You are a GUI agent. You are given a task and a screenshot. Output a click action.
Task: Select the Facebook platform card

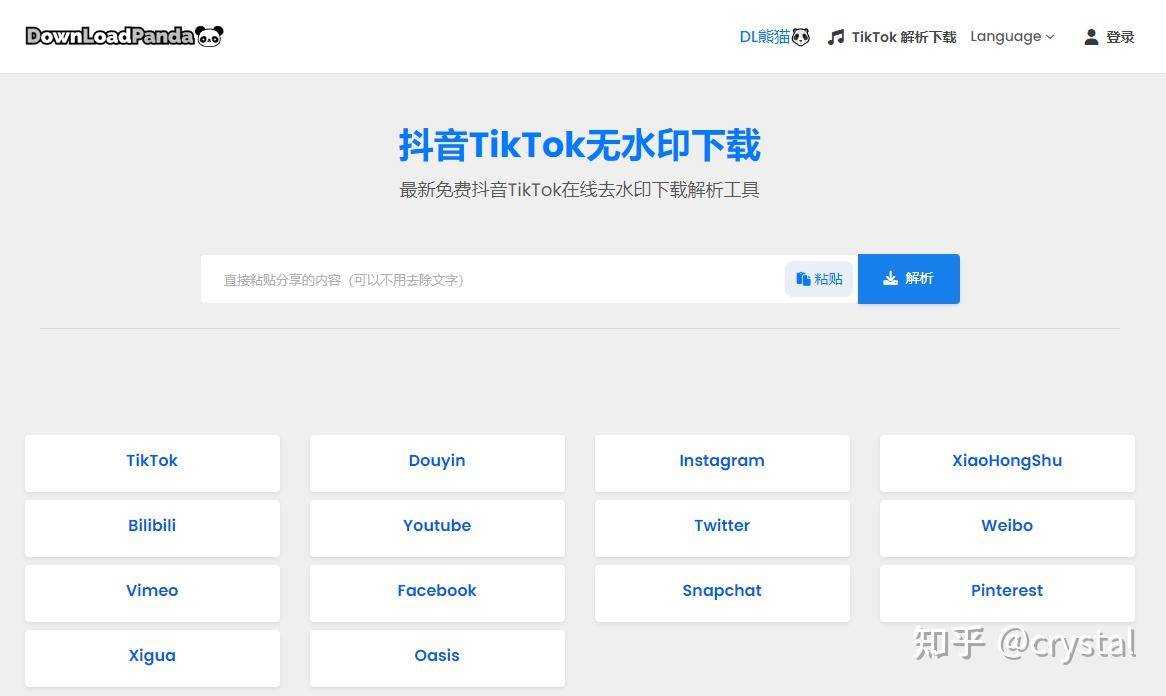point(437,593)
